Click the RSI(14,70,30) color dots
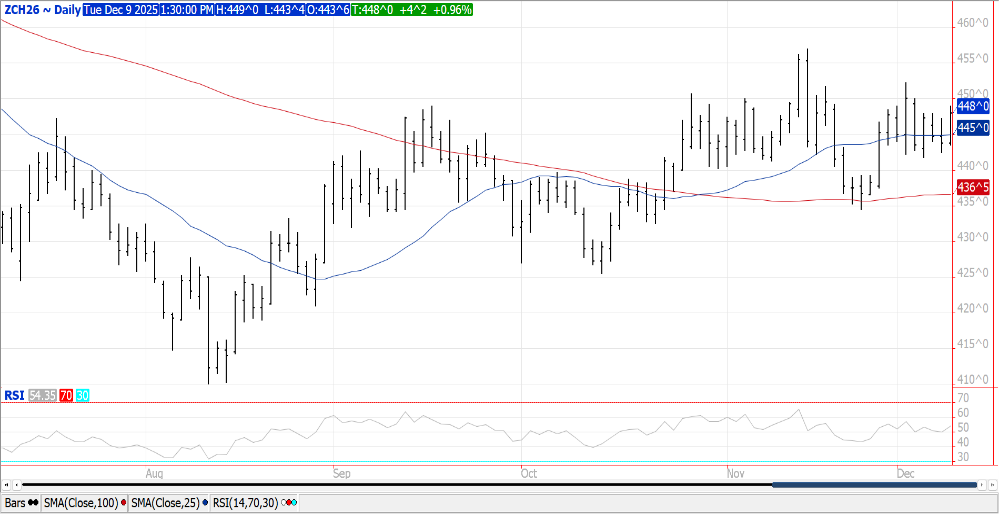The width and height of the screenshot is (999, 514). coord(291,502)
